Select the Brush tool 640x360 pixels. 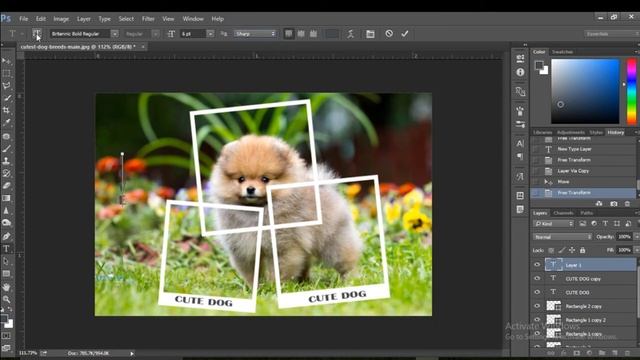6,149
